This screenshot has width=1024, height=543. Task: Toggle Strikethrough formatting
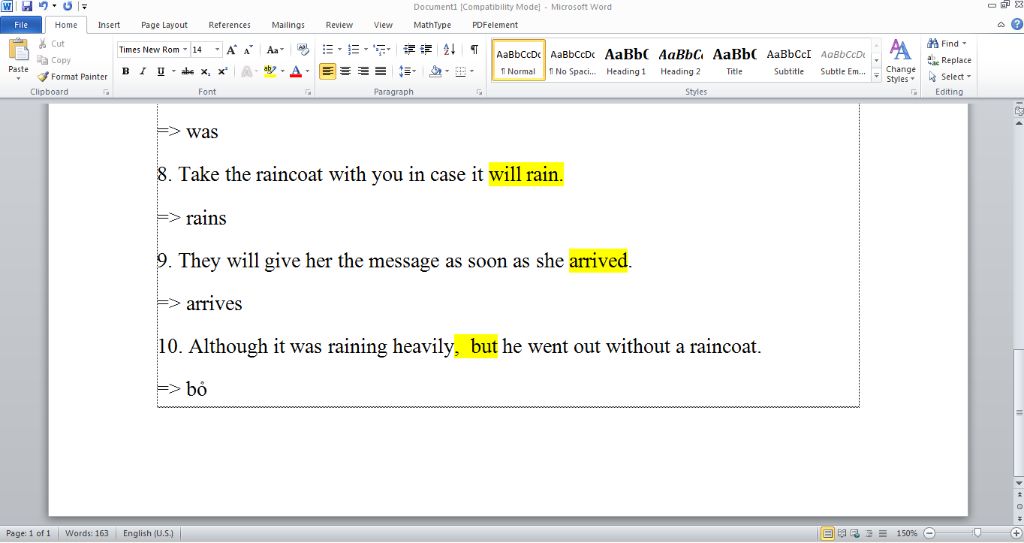[188, 71]
